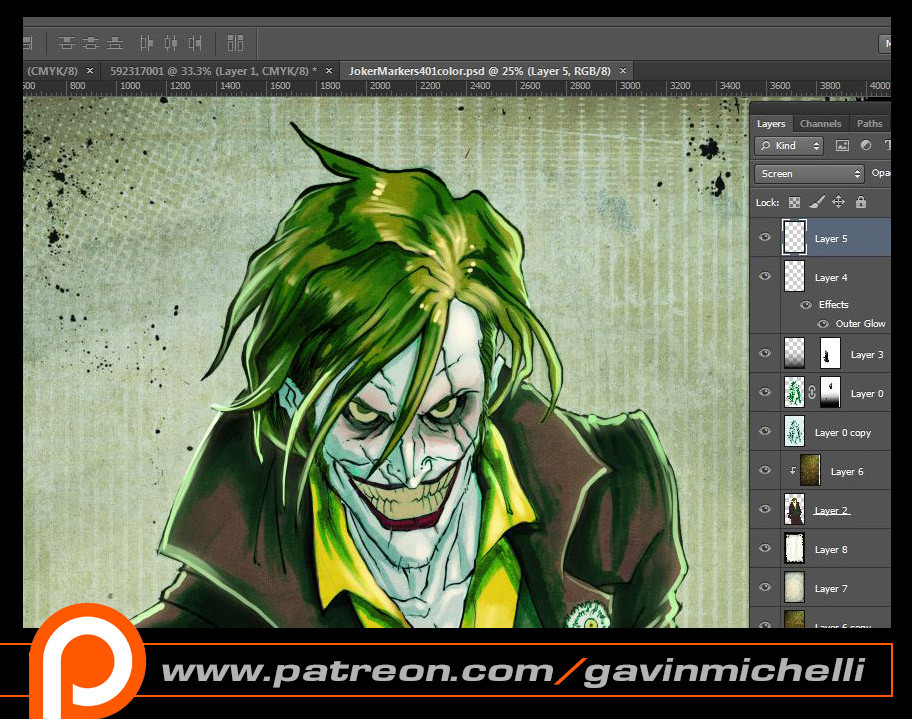Select the Layer 0 copy name
Screen dimensions: 912x719
click(843, 433)
